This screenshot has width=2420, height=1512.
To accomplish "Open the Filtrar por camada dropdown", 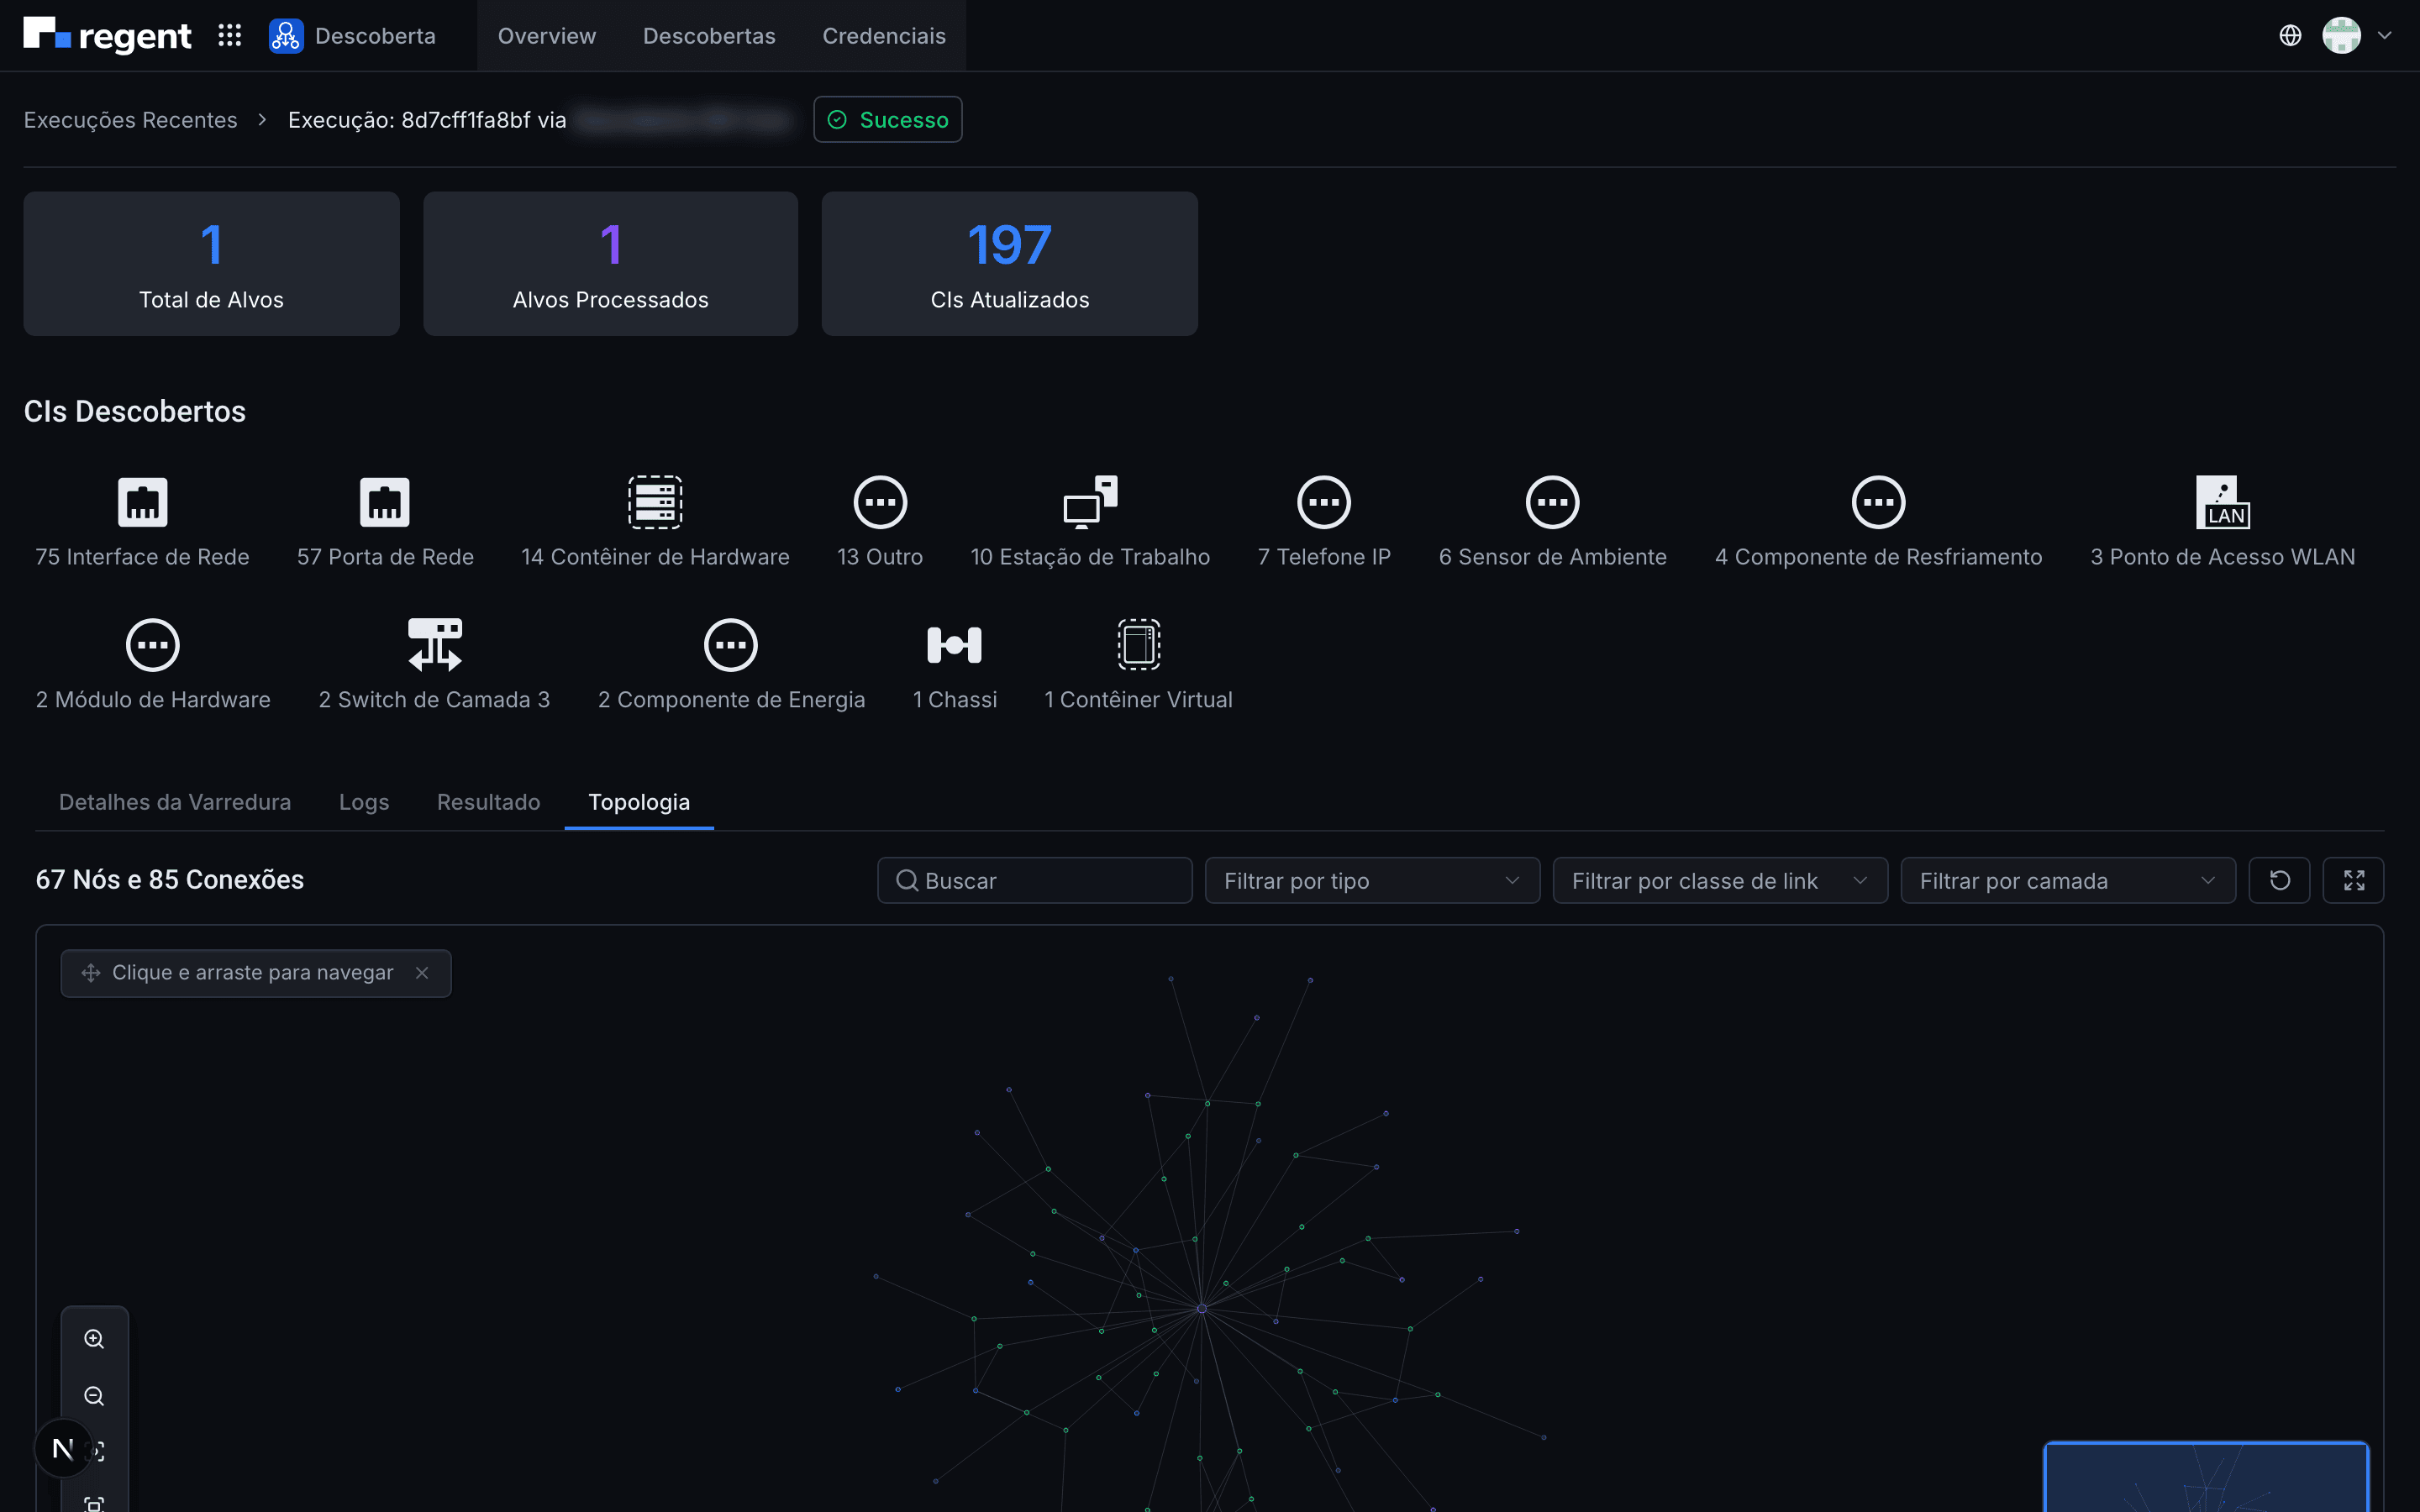I will (2068, 881).
